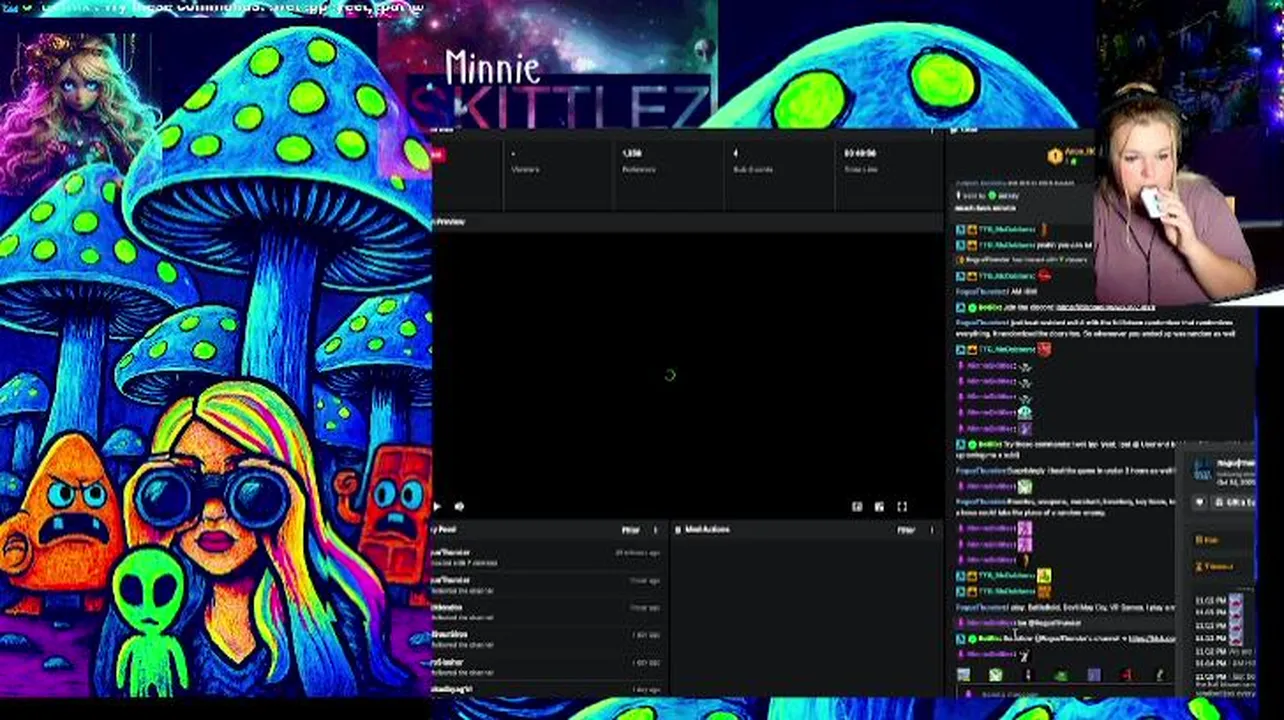Click the chat message input field

coord(1065,693)
